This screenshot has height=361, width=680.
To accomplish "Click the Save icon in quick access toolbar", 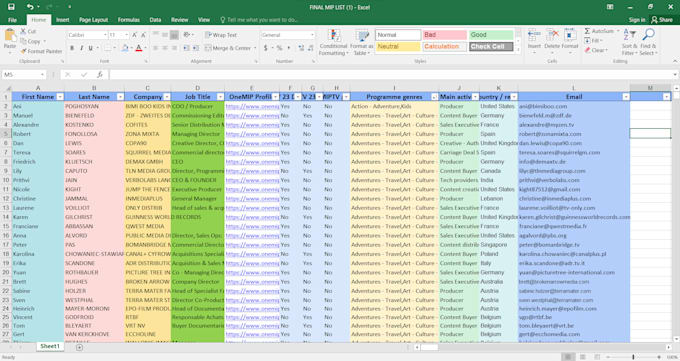I will 11,7.
